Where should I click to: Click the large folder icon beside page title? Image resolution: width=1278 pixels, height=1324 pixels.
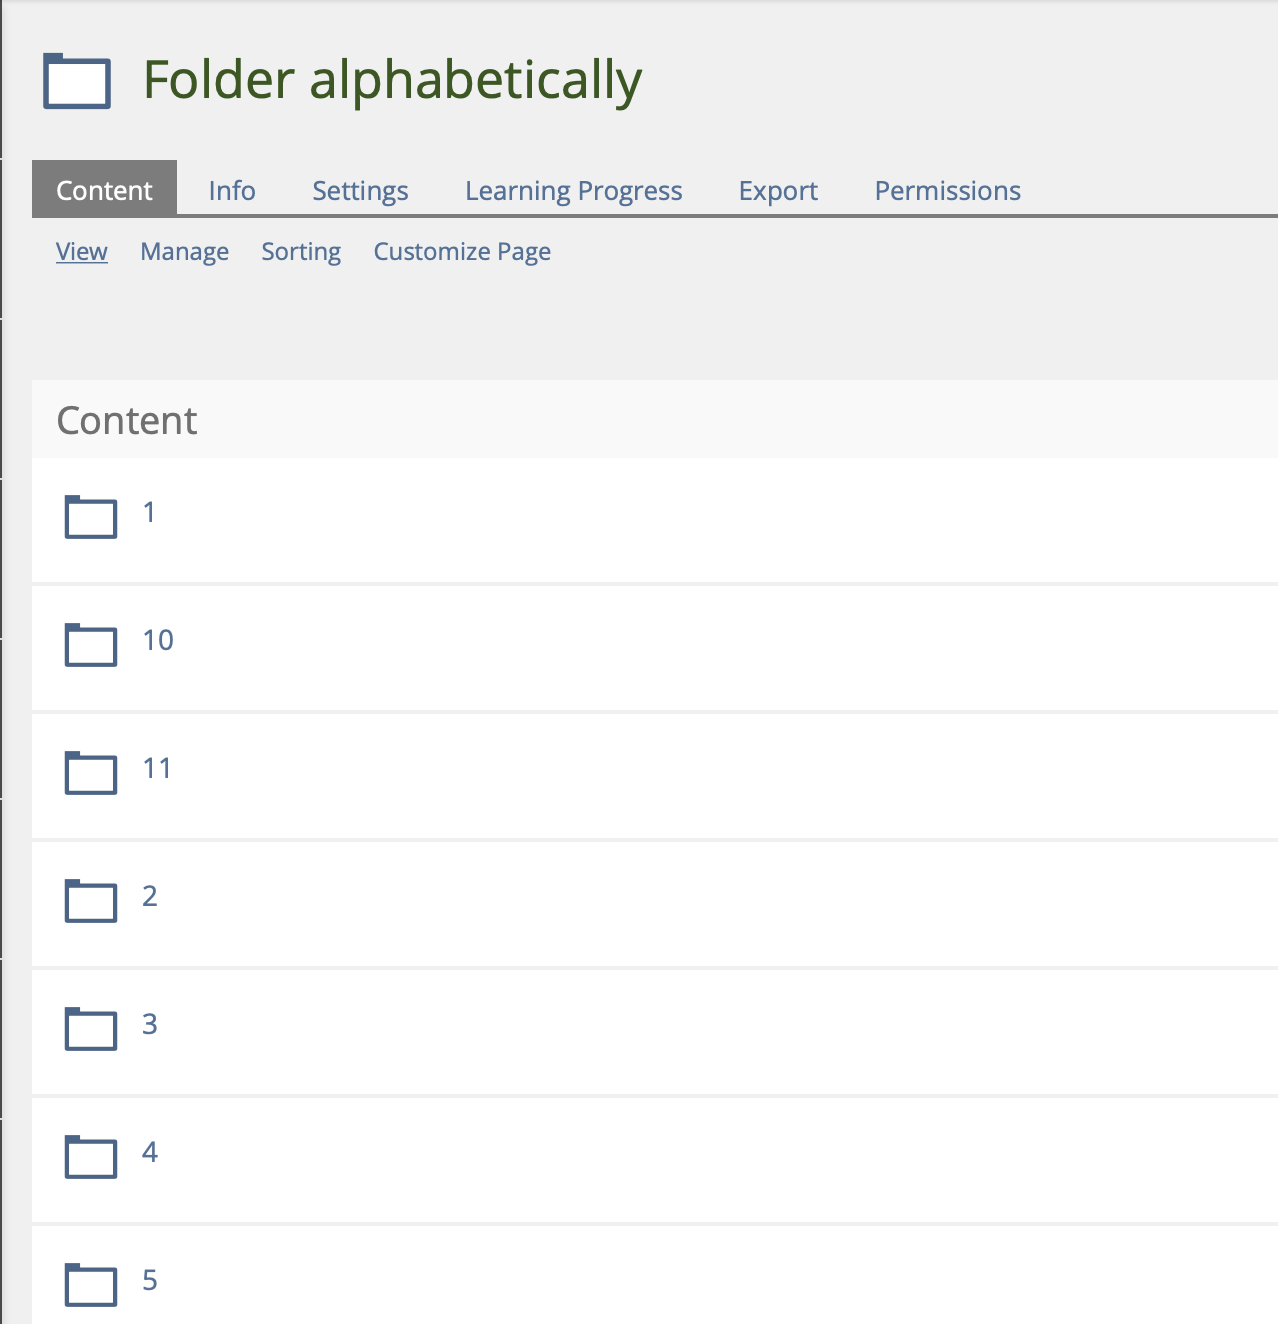(77, 81)
